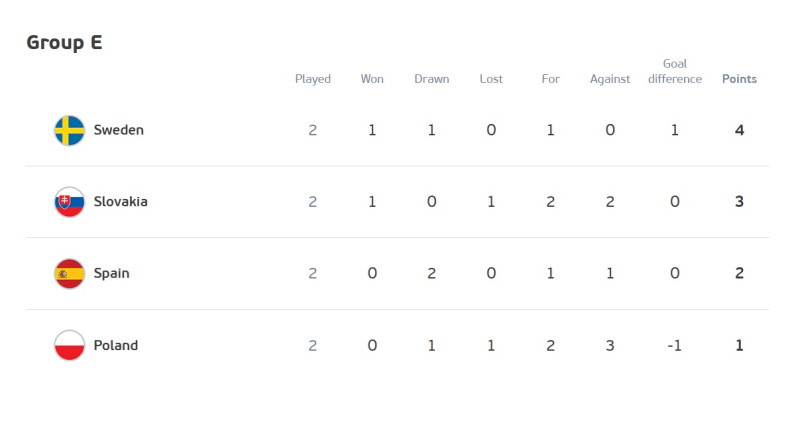Click Slovakia's points value 3
The width and height of the screenshot is (800, 428).
pyautogui.click(x=739, y=202)
